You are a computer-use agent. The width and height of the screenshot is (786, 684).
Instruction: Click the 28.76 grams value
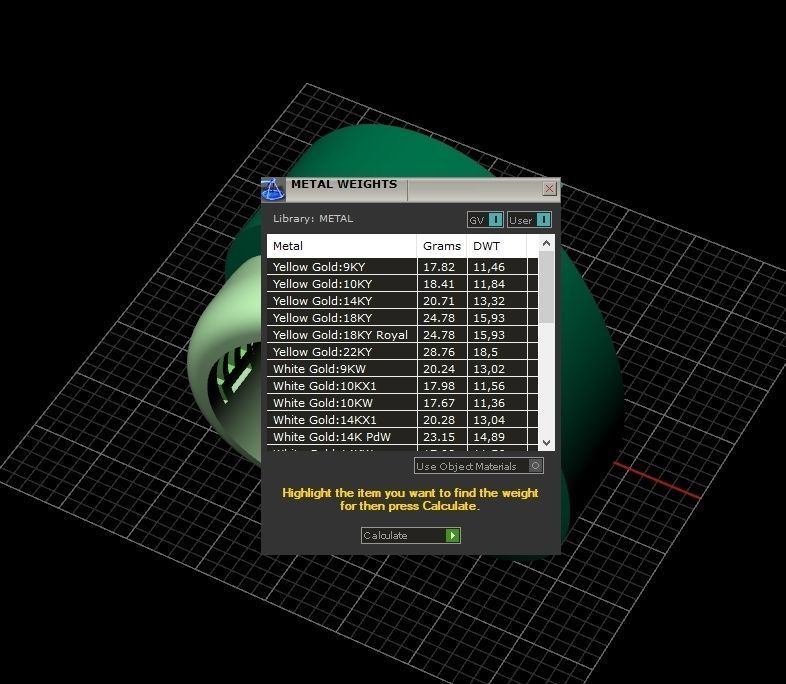pos(439,352)
